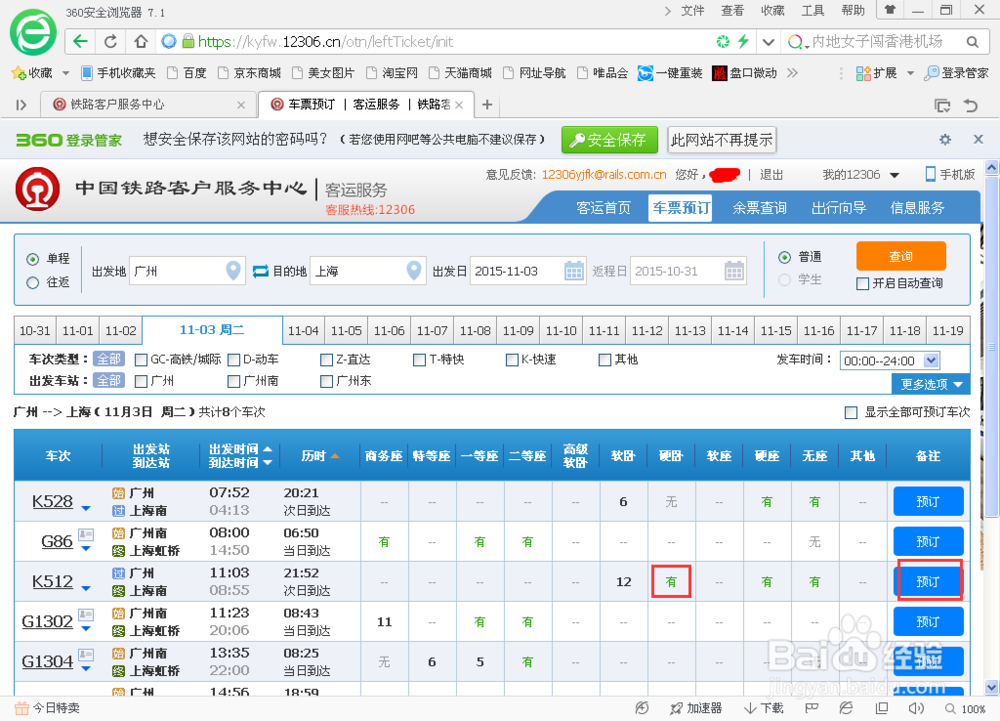The height and width of the screenshot is (721, 1000).
Task: Open the 发车时间 time range dropdown
Action: pos(889,359)
